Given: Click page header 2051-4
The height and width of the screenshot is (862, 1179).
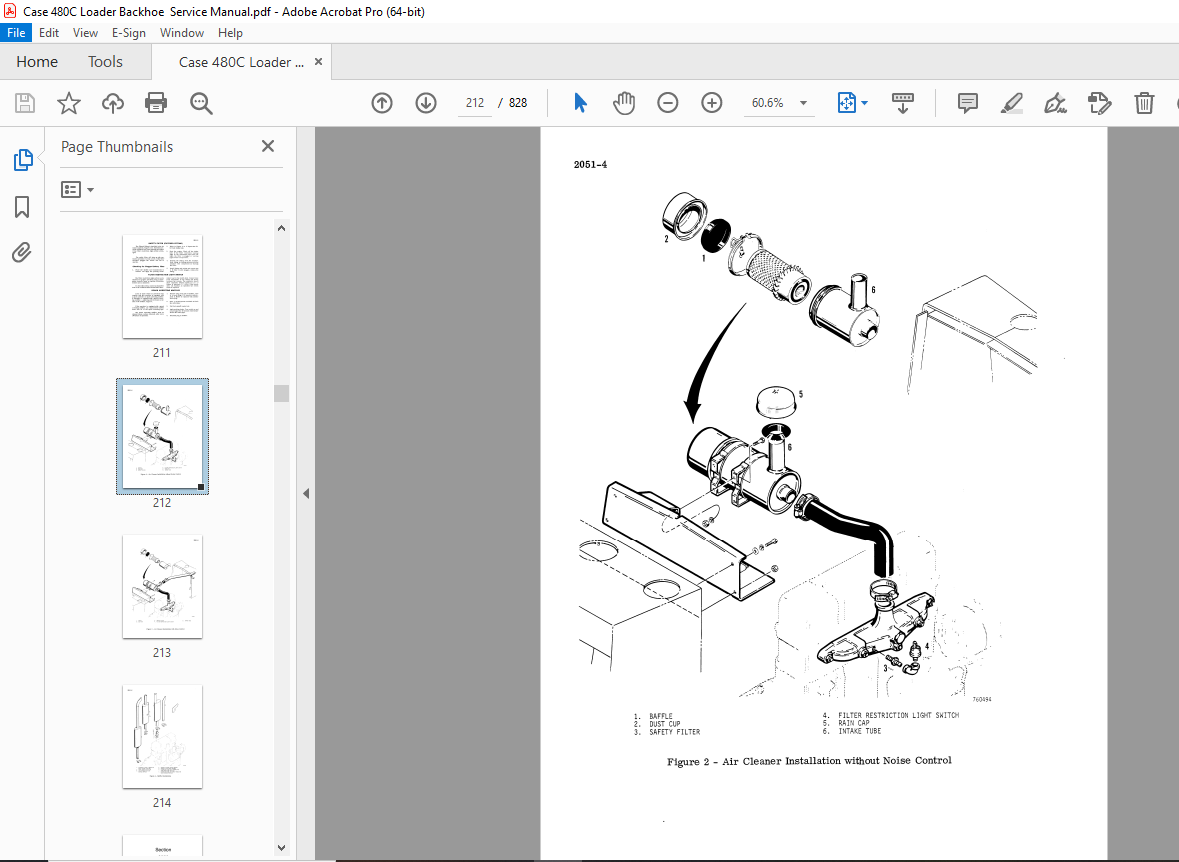Looking at the screenshot, I should 590,165.
